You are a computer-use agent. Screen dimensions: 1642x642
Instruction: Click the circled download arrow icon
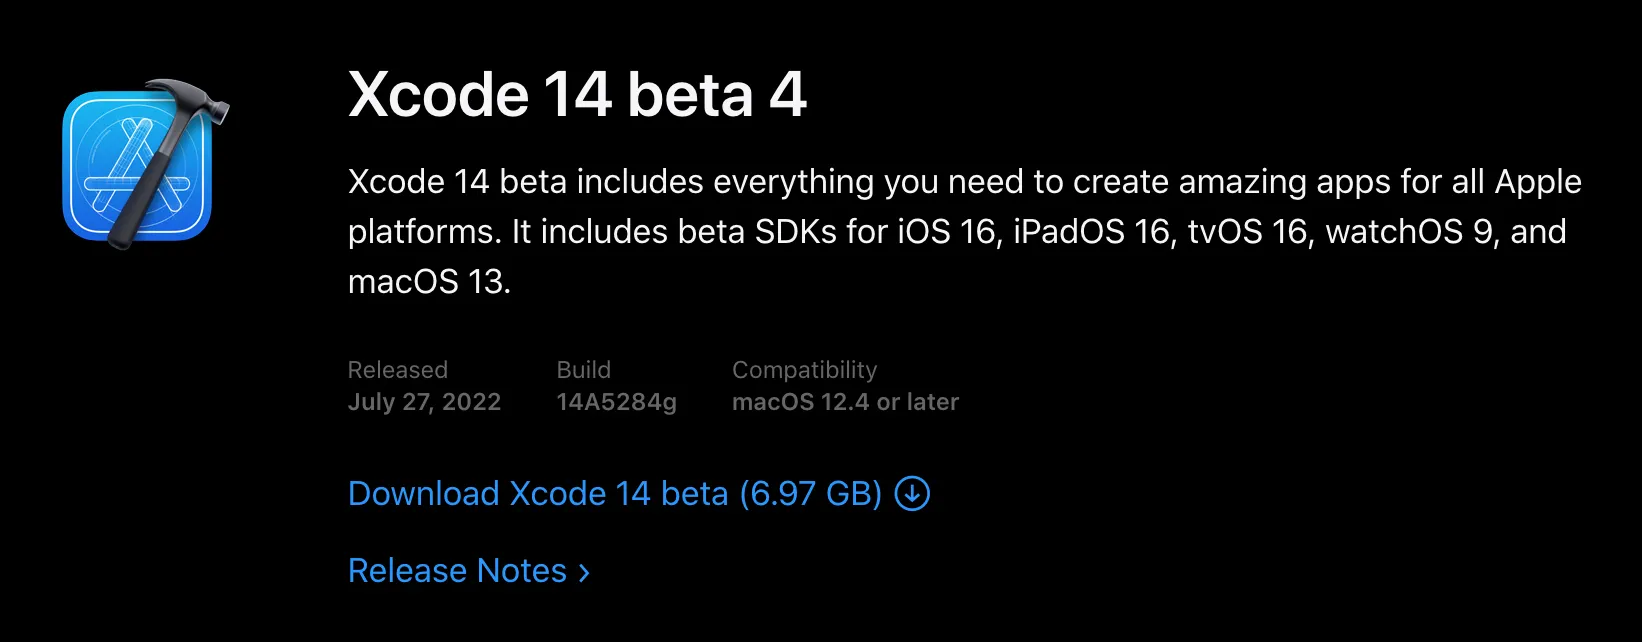[912, 493]
